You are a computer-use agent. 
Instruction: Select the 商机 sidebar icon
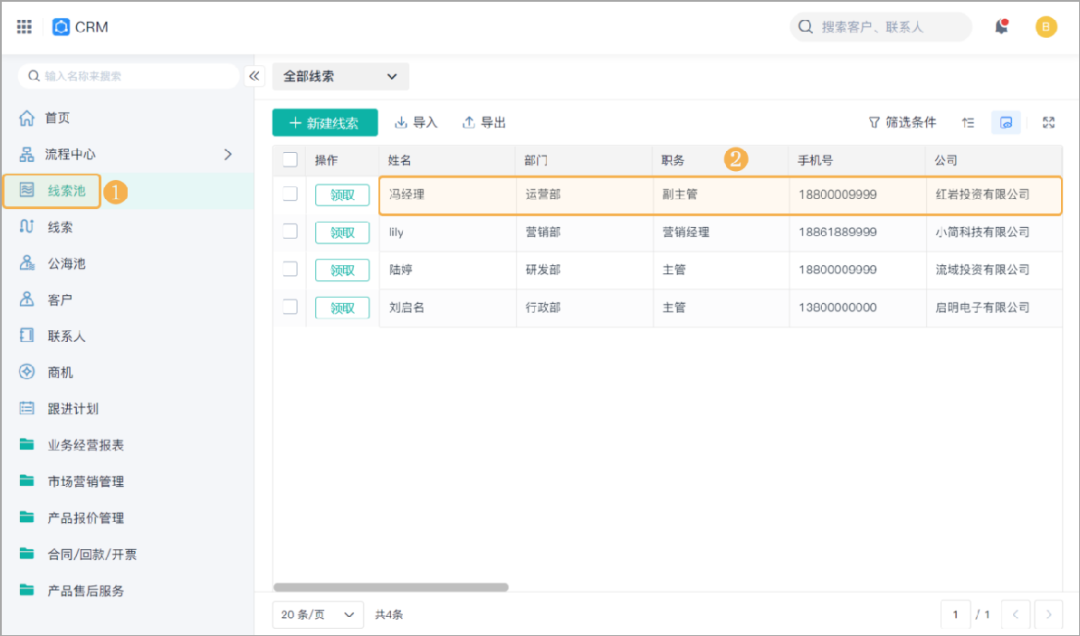point(26,371)
